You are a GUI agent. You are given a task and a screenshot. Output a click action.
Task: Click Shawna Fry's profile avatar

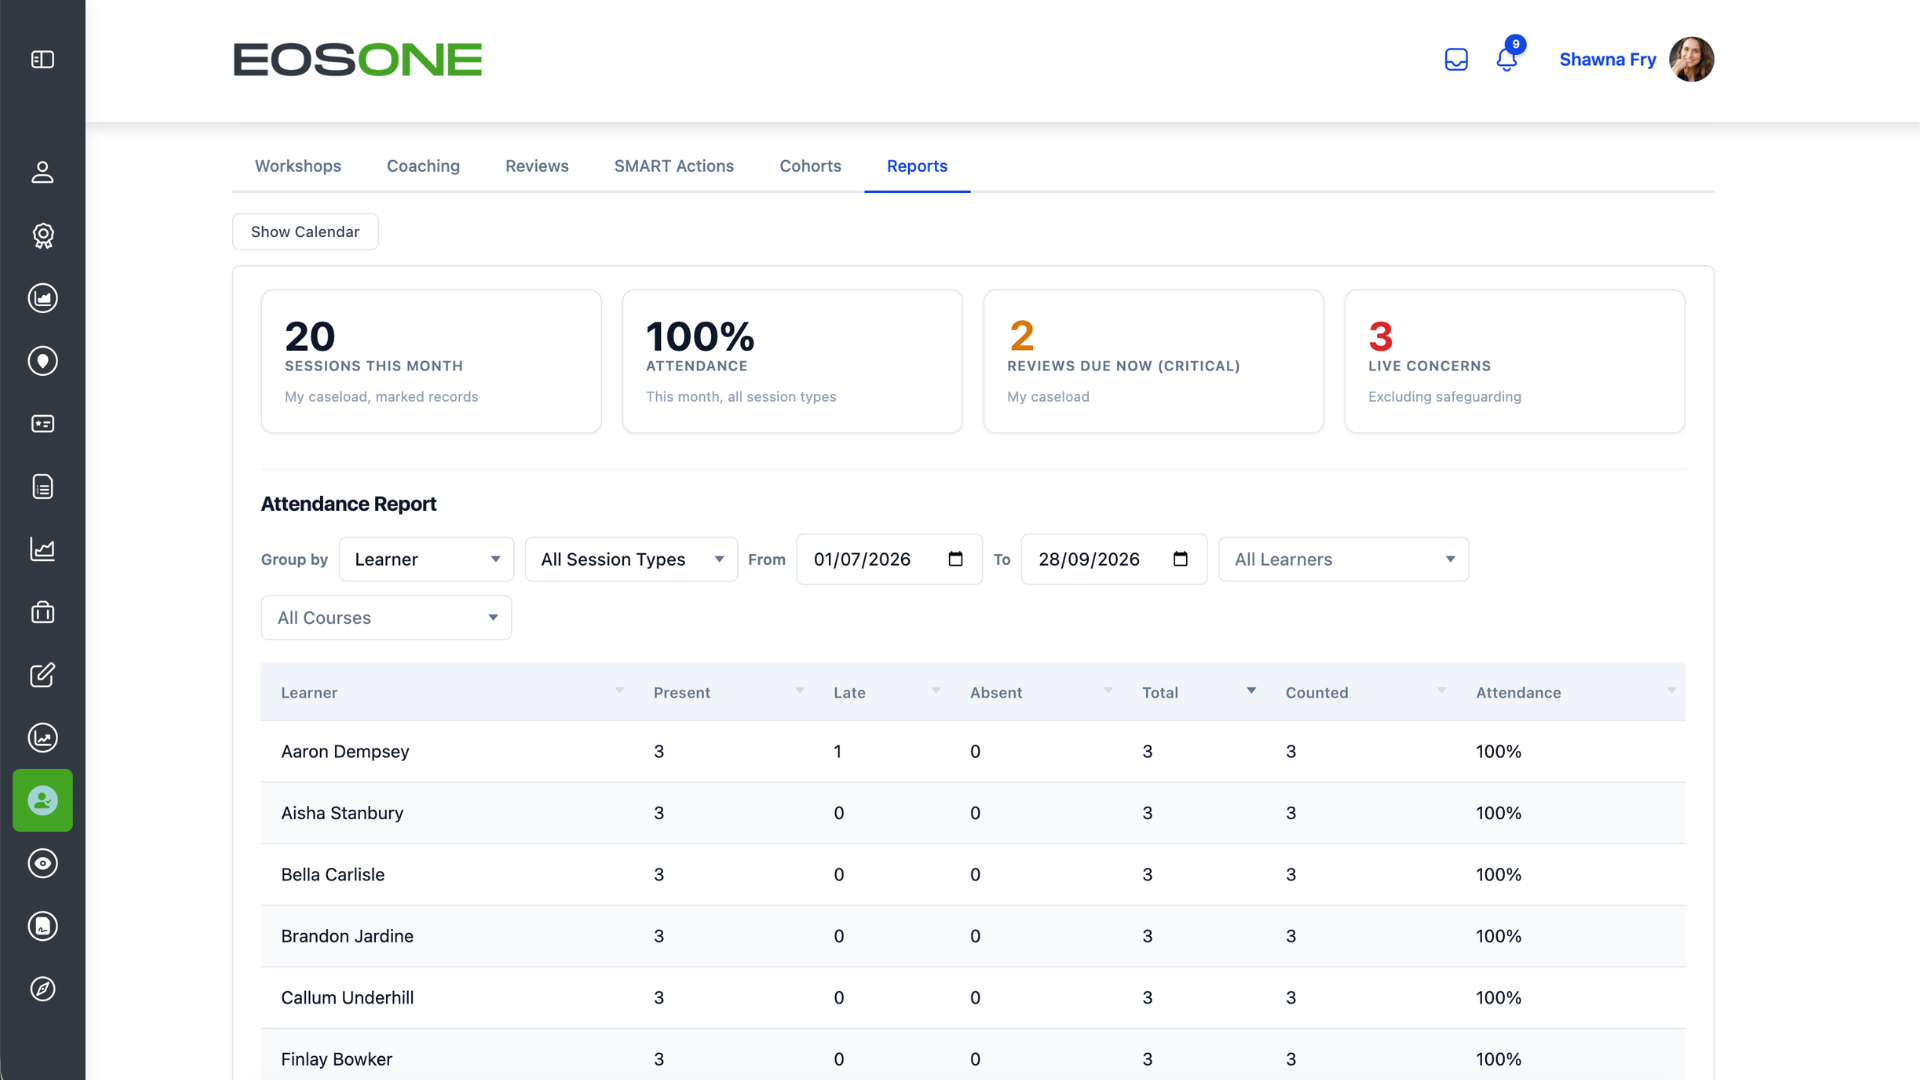(x=1692, y=60)
